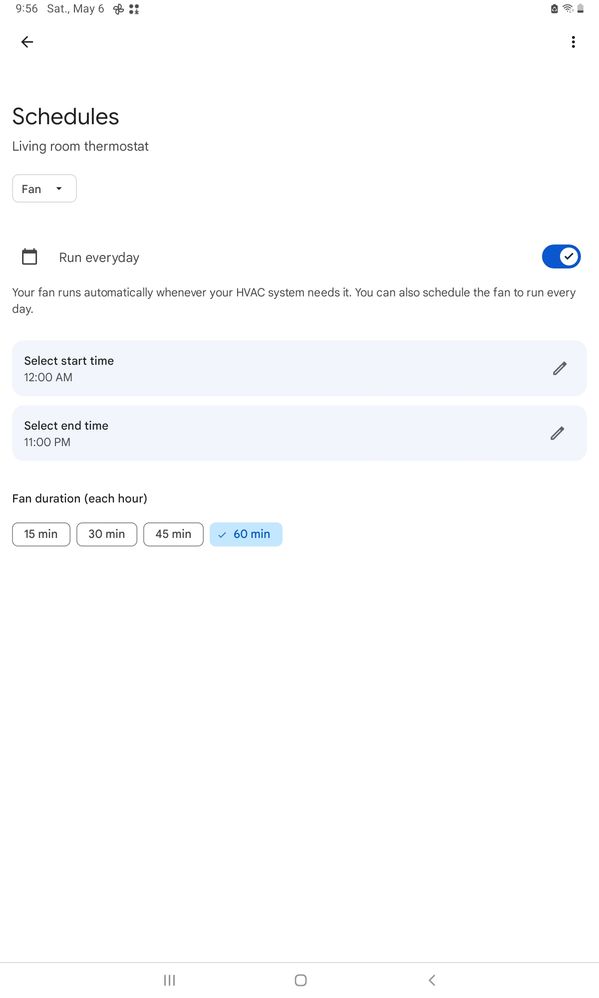599x998 pixels.
Task: Toggle the Run everyday switch
Action: click(561, 257)
